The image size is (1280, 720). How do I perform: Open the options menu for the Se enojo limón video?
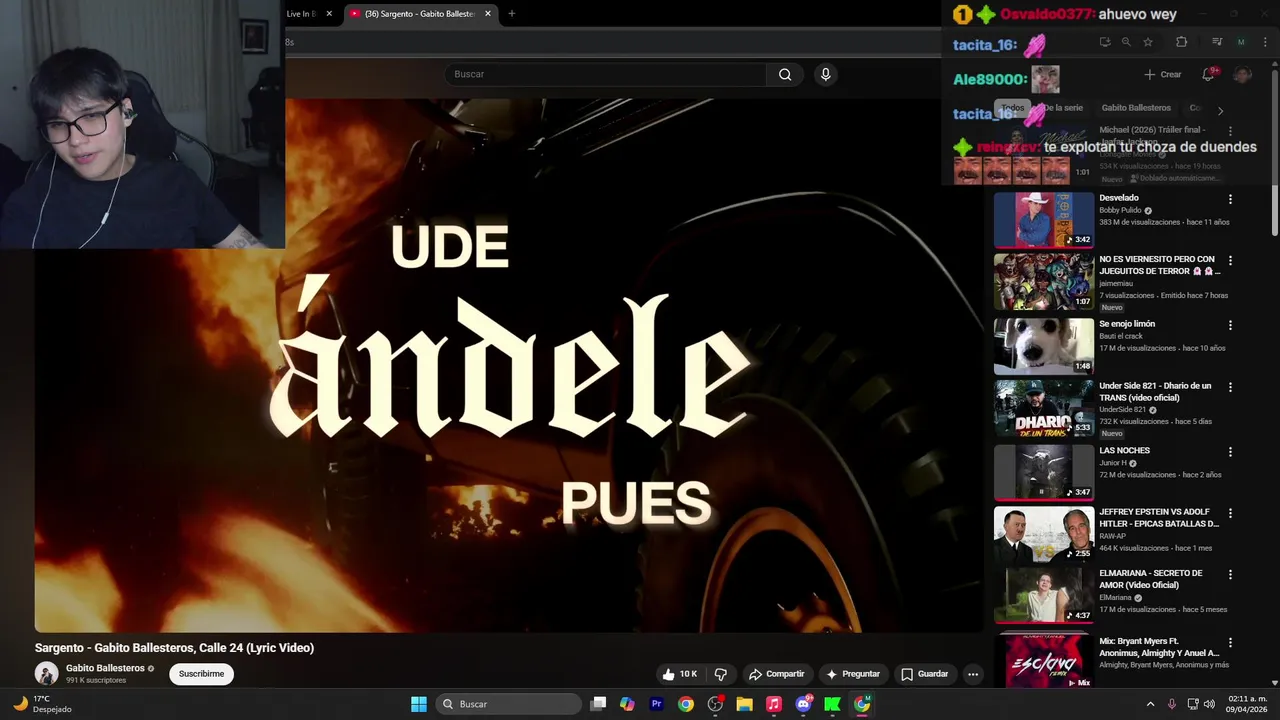pyautogui.click(x=1230, y=325)
